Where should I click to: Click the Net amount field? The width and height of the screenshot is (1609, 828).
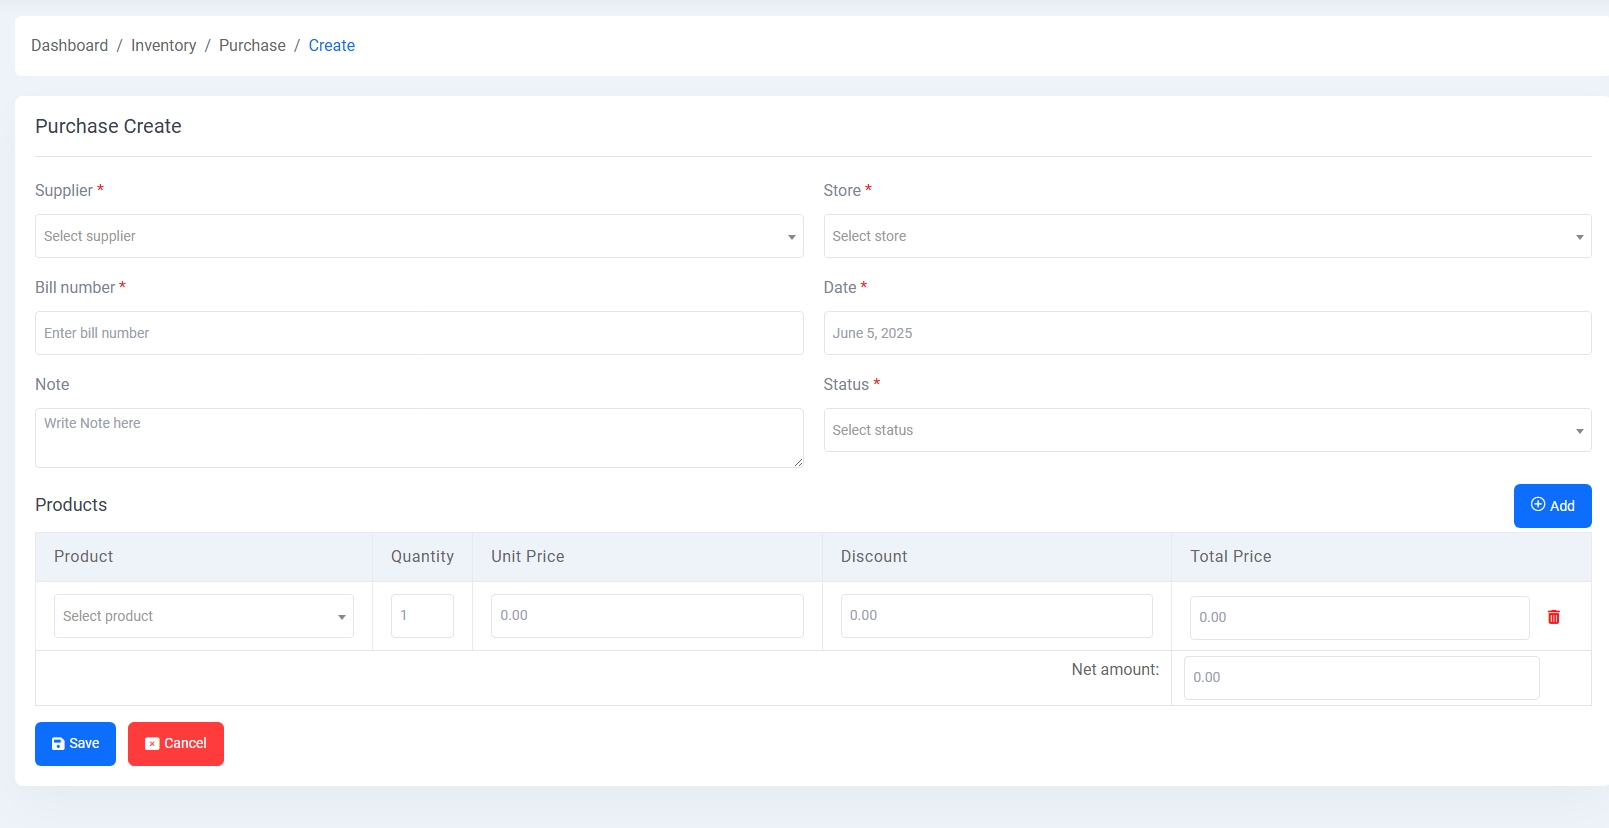coord(1361,678)
